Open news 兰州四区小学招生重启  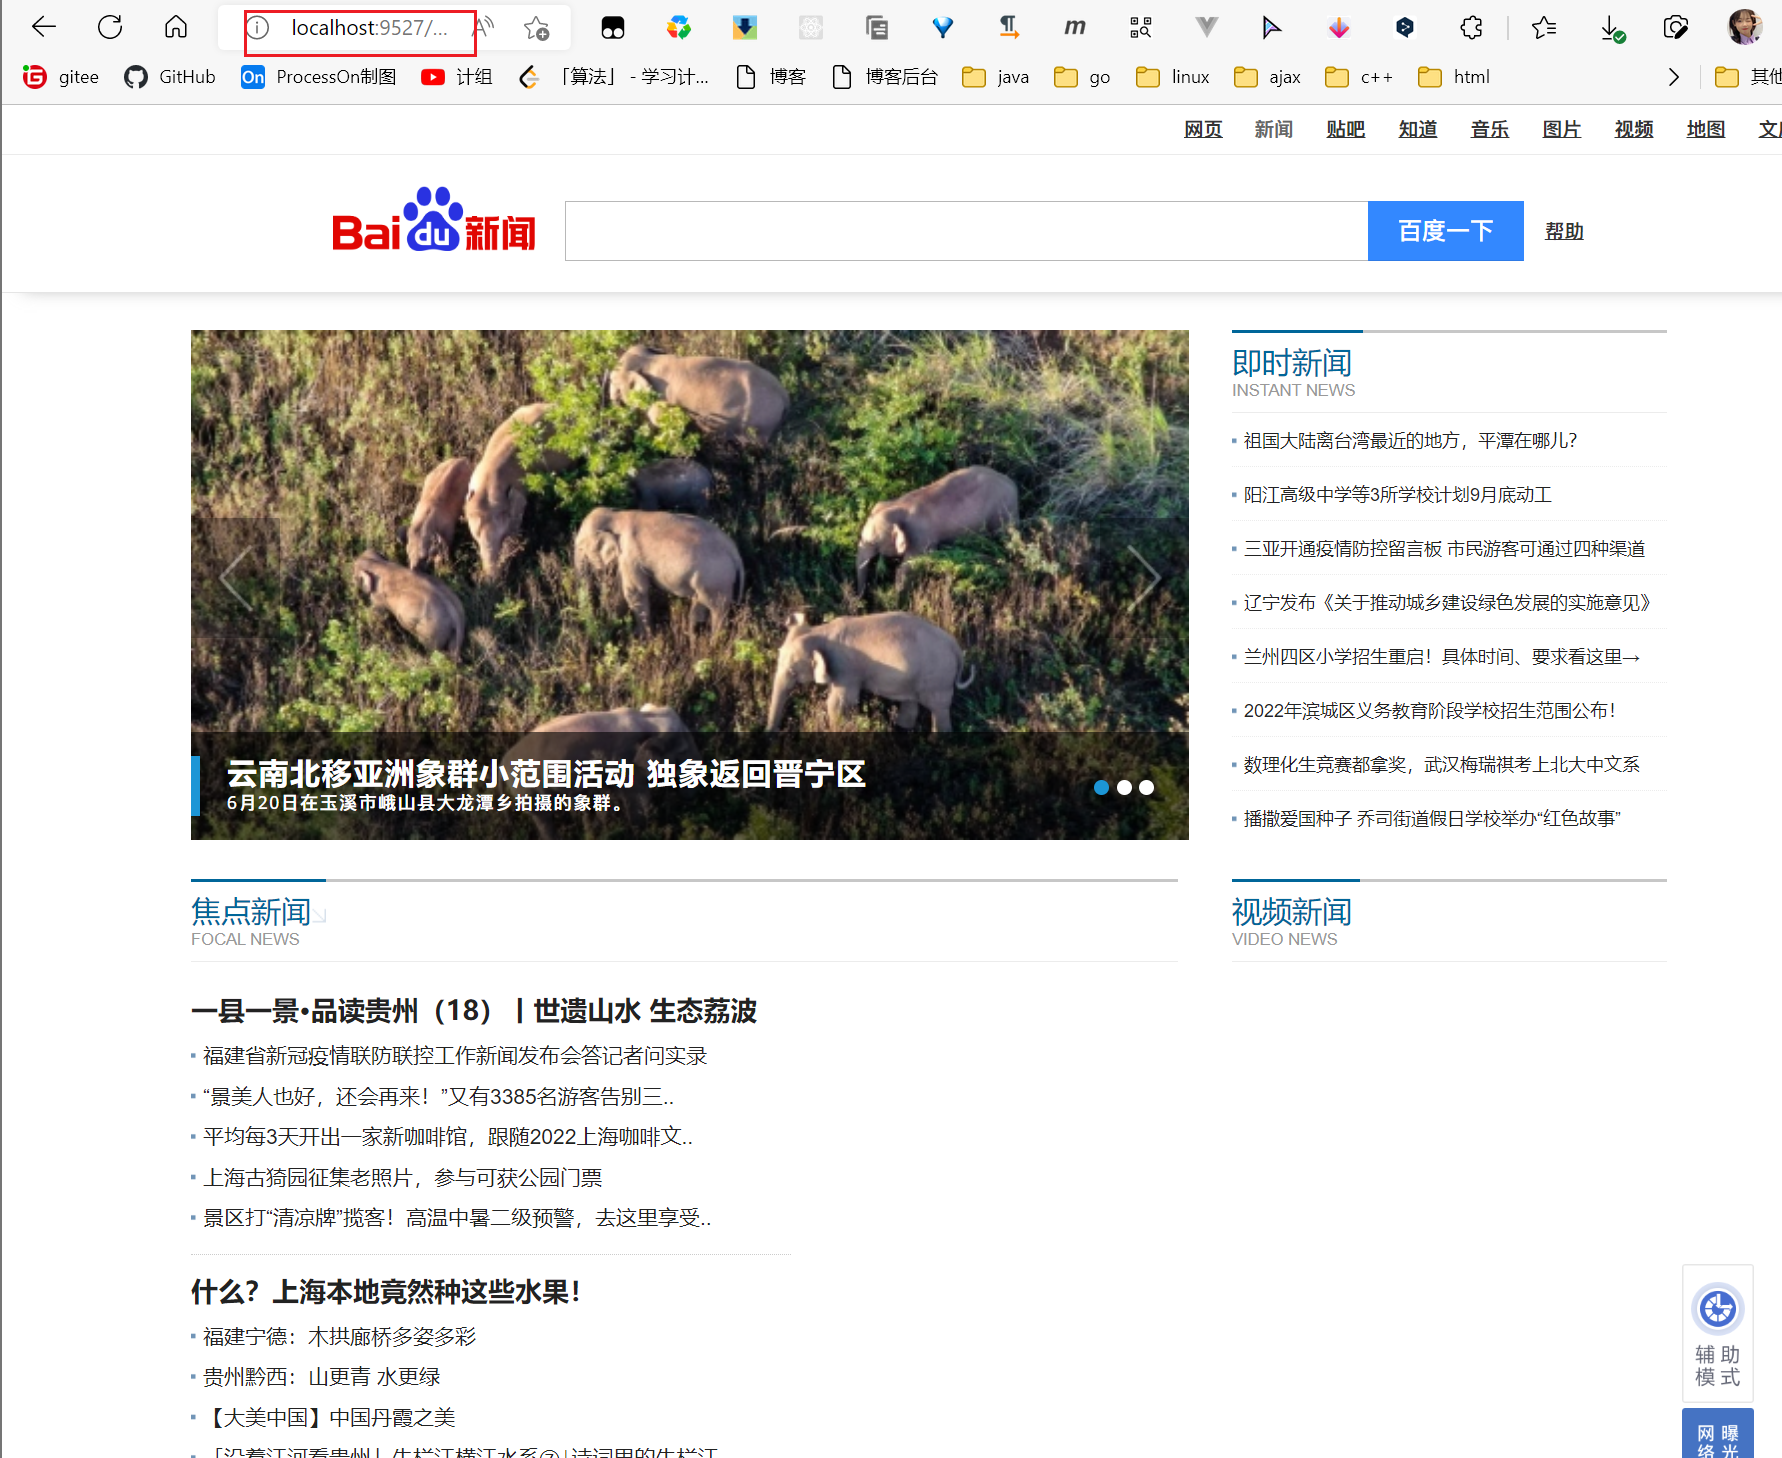[x=1442, y=657]
